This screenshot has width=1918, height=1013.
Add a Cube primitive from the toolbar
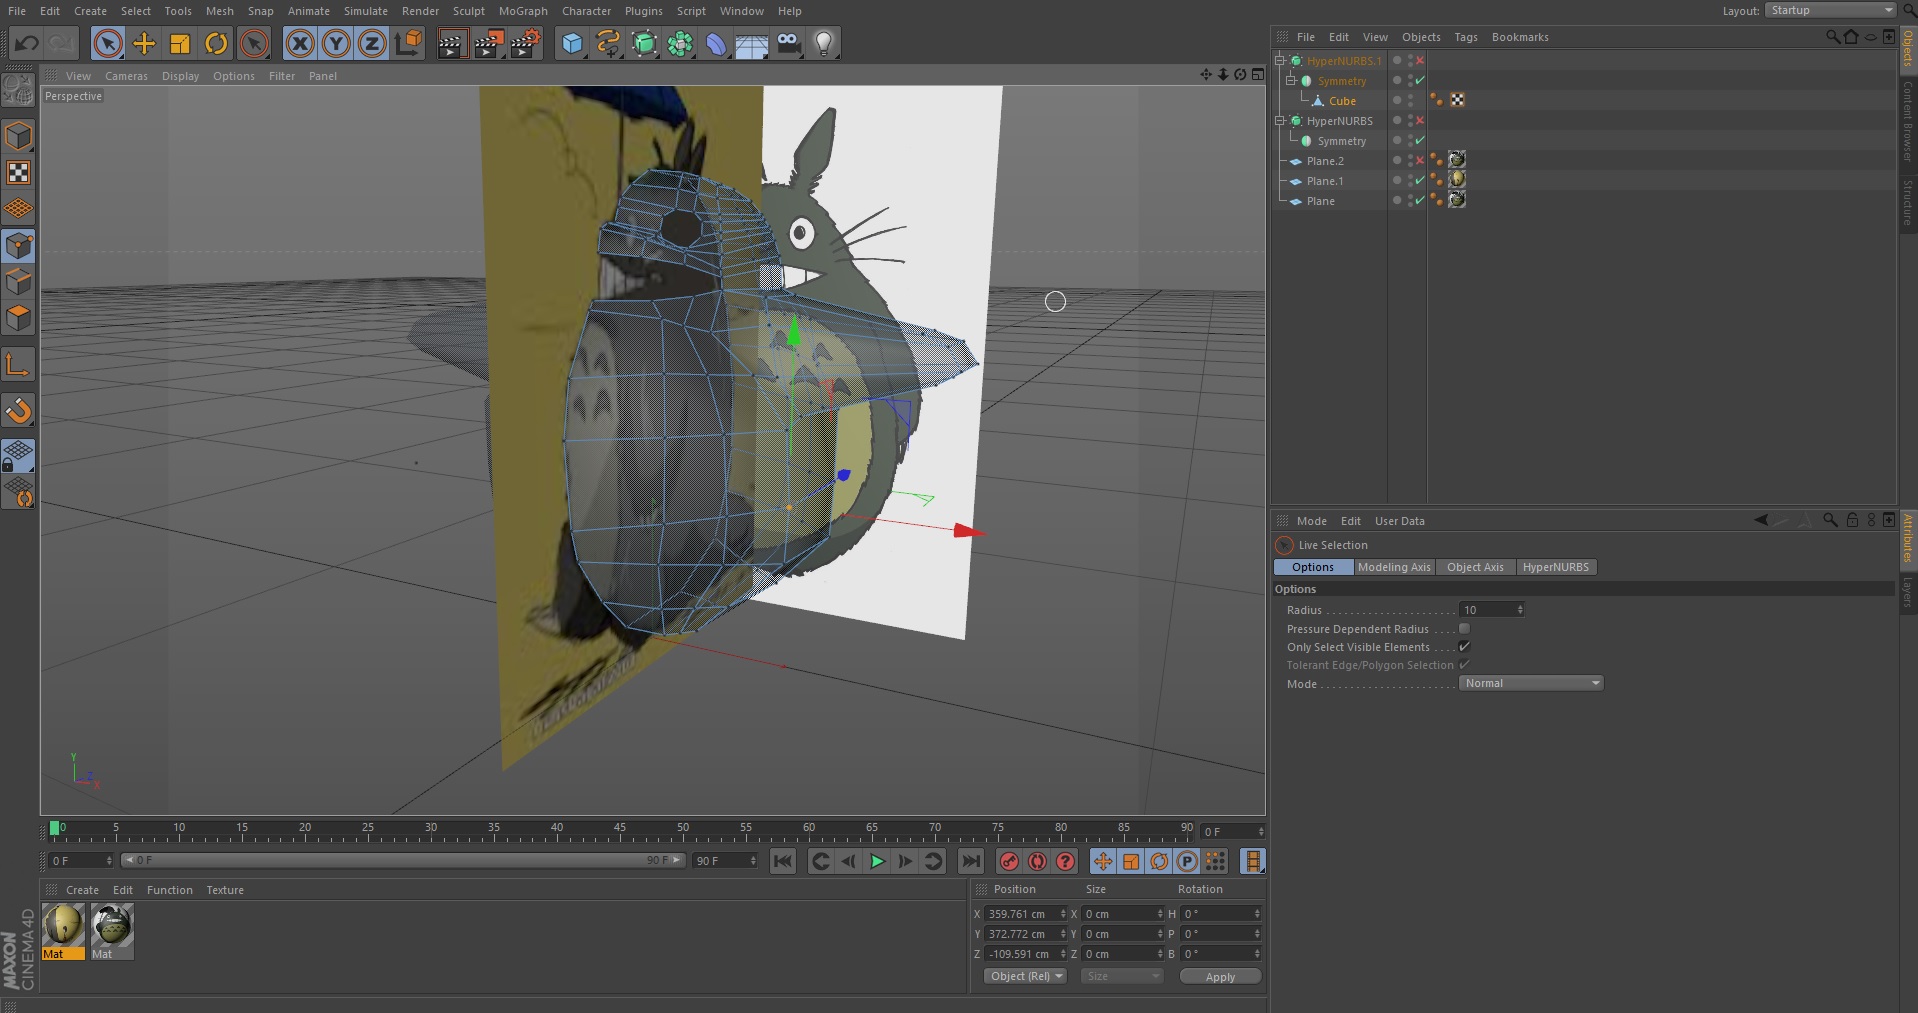tap(572, 43)
